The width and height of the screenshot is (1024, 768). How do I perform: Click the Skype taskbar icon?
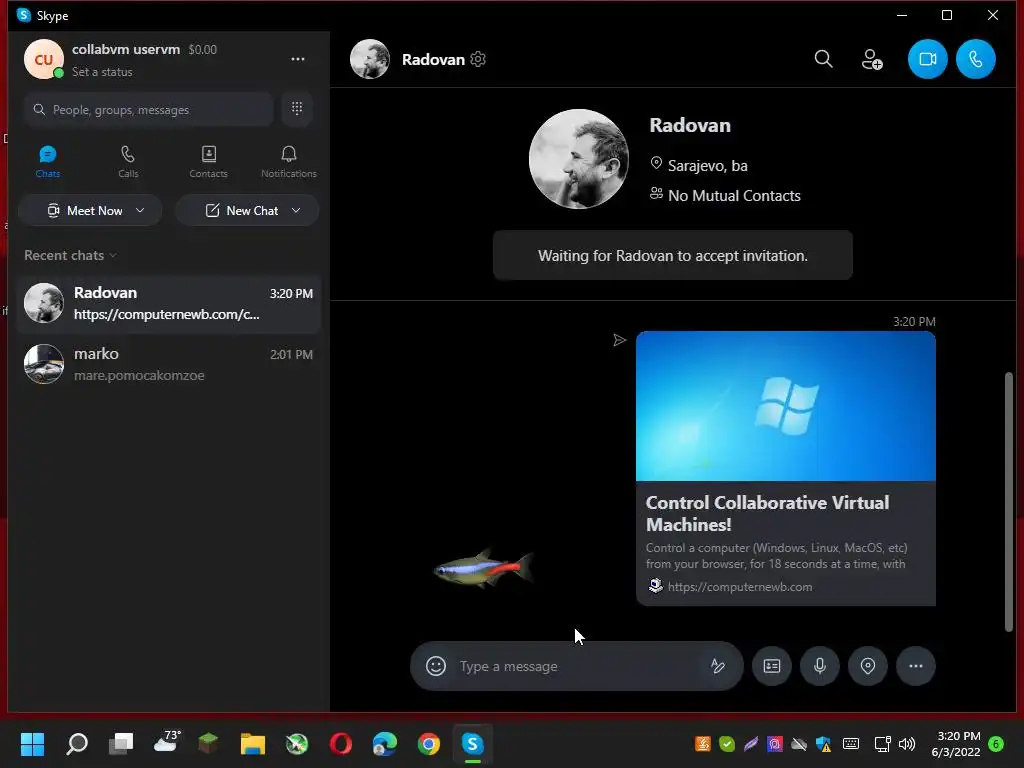point(473,744)
